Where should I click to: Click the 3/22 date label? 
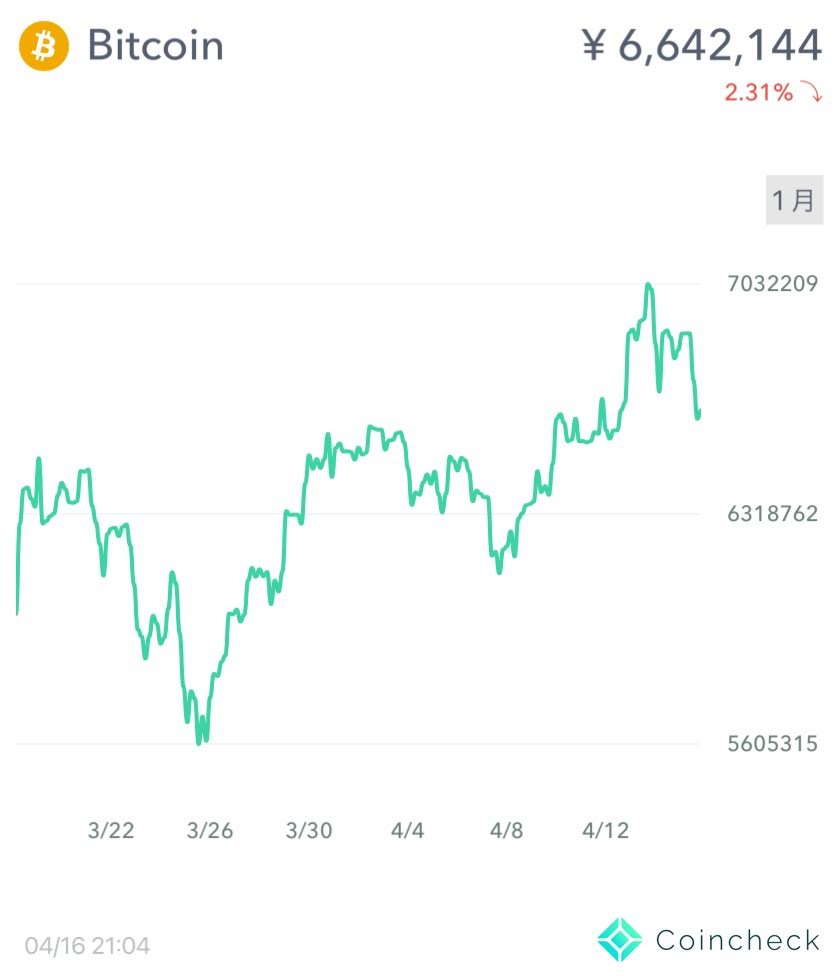click(x=111, y=830)
